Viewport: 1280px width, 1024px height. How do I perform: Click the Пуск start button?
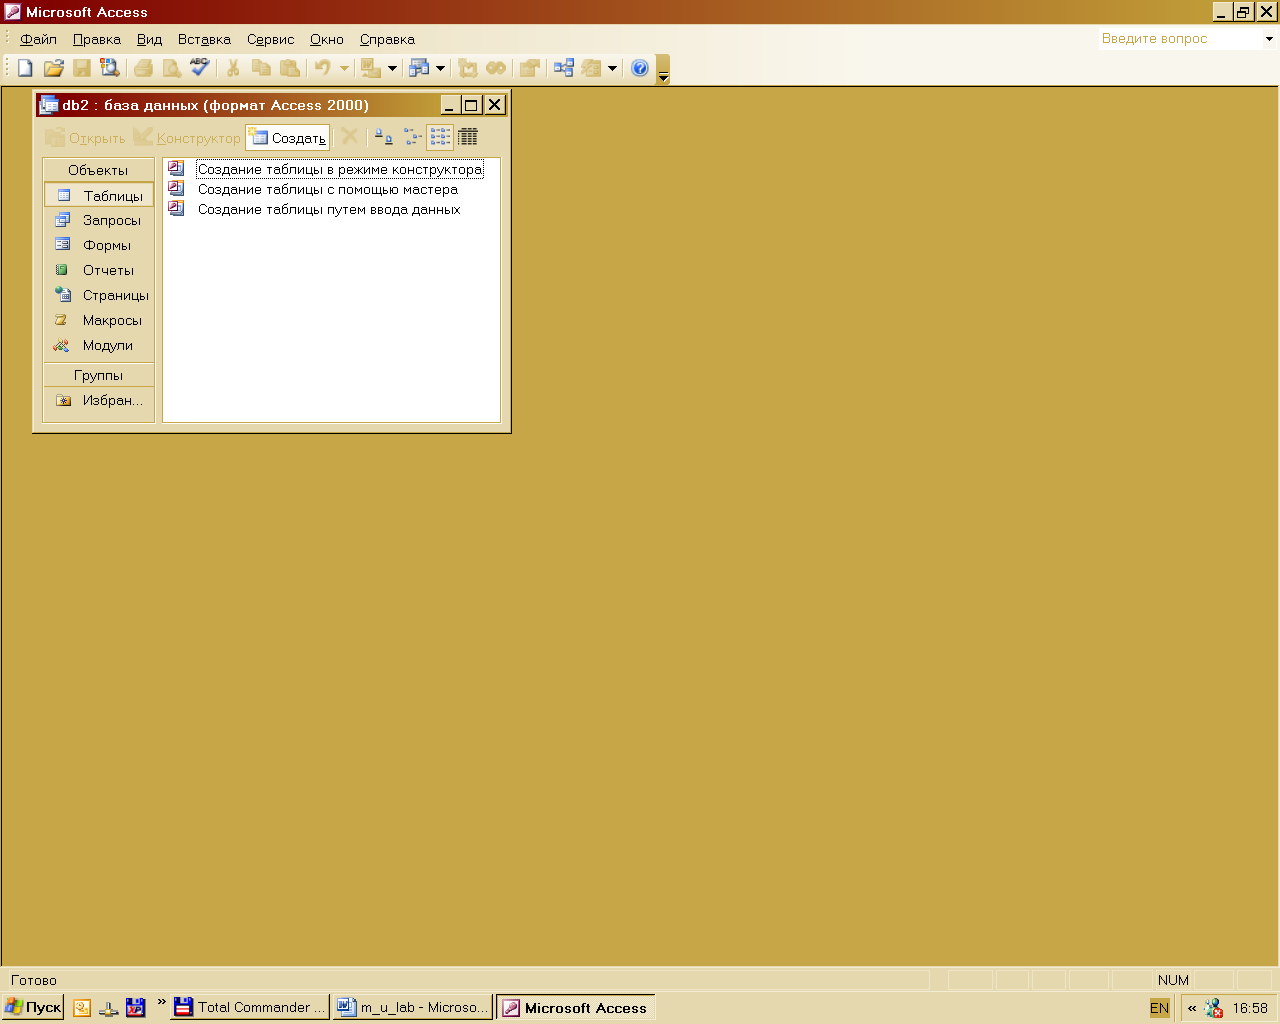pyautogui.click(x=33, y=1007)
